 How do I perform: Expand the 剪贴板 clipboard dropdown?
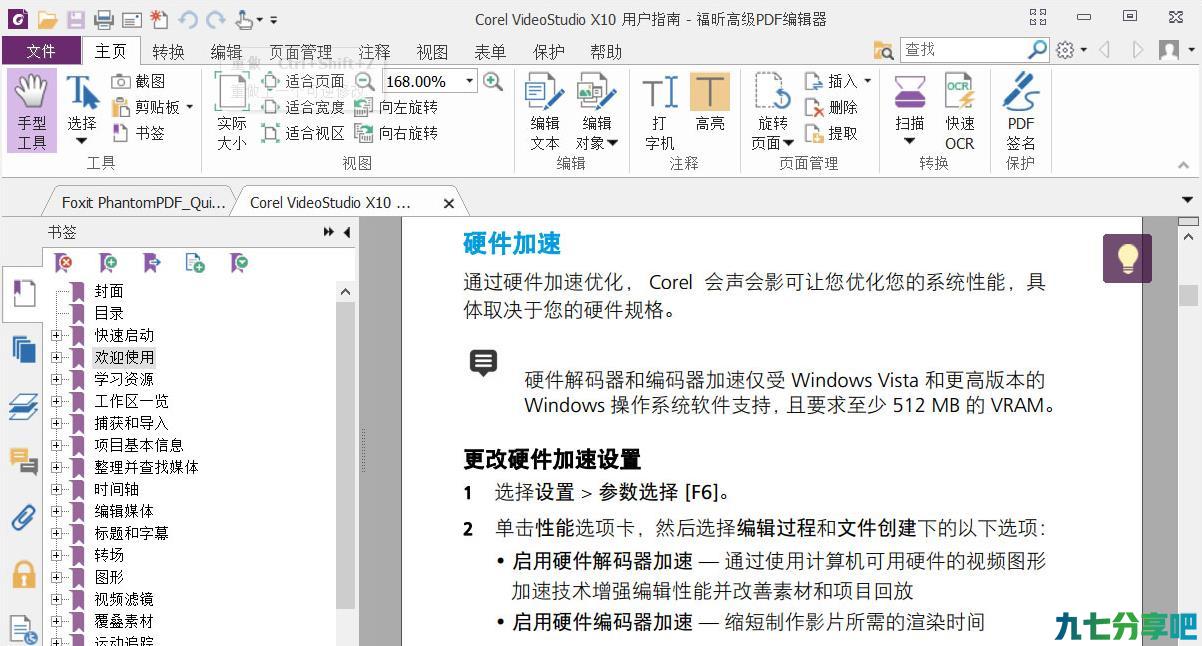point(189,107)
